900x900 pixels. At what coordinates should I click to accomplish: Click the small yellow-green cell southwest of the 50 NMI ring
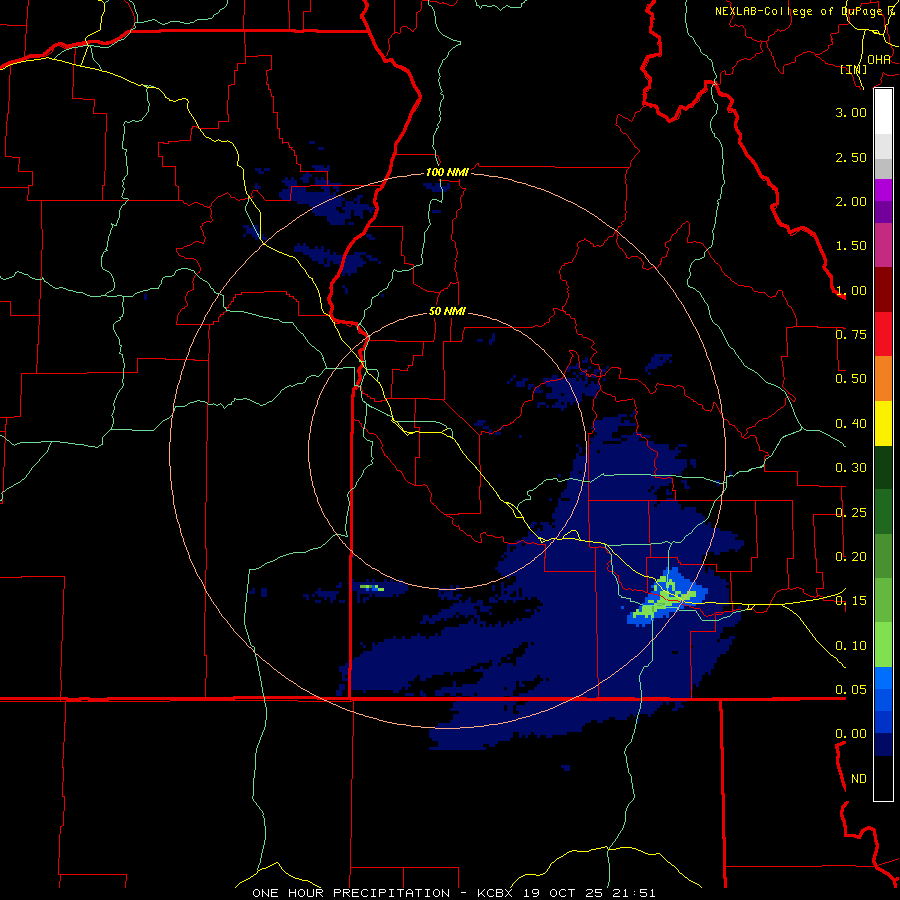373,588
